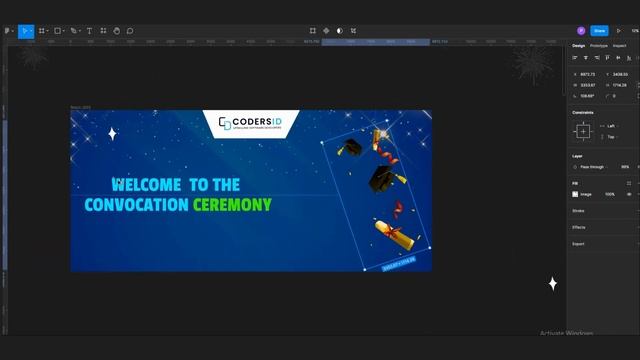Expand the Shape tools dropdown arrow

pyautogui.click(x=64, y=31)
